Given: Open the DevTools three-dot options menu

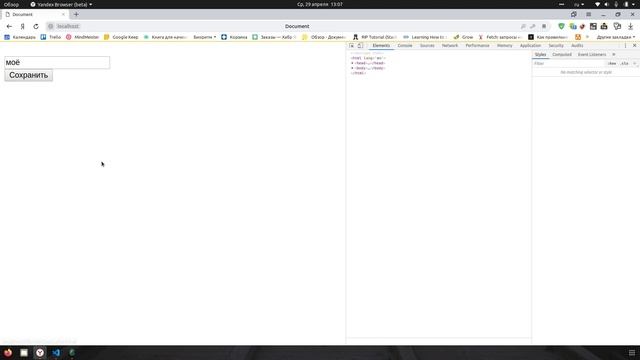Looking at the screenshot, I should 625,46.
